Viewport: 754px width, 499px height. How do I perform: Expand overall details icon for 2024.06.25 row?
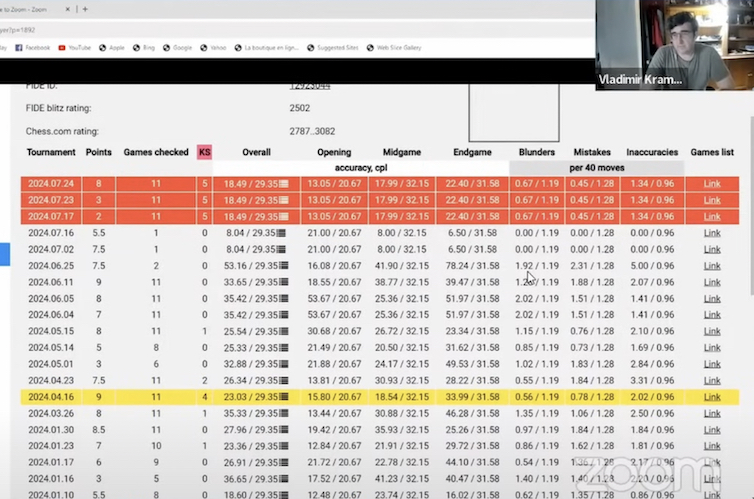click(x=284, y=266)
